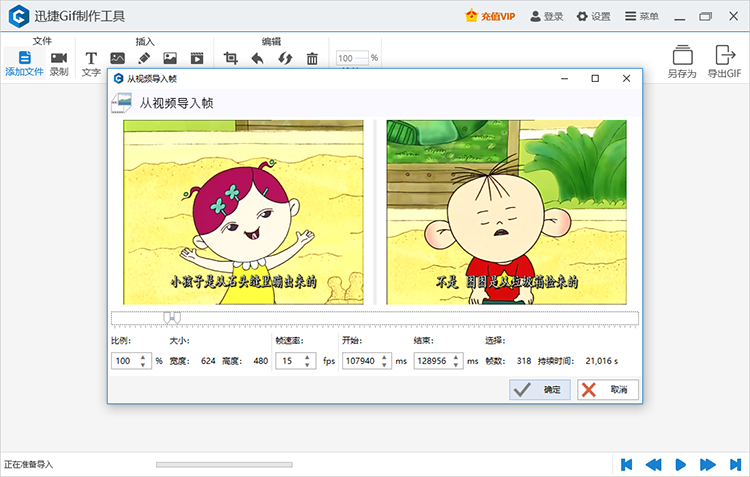This screenshot has width=750, height=477.
Task: Maximize the 从视频导入帧 dialog
Action: tap(595, 78)
